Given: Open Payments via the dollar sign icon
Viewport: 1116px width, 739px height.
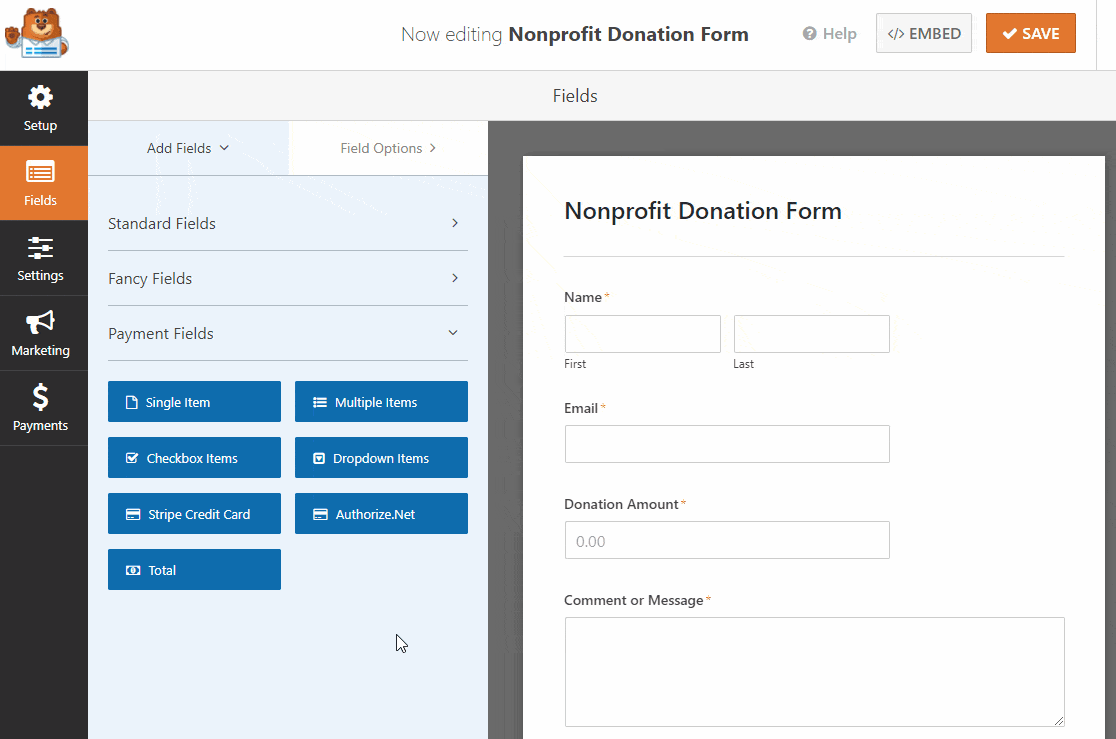Looking at the screenshot, I should pos(41,397).
